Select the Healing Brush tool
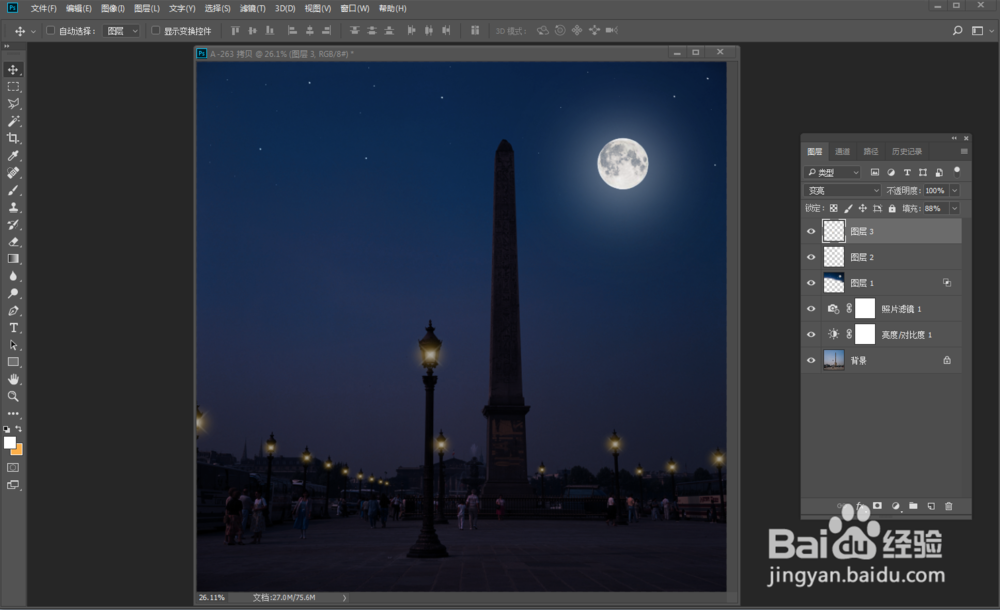1000x610 pixels. pos(13,173)
